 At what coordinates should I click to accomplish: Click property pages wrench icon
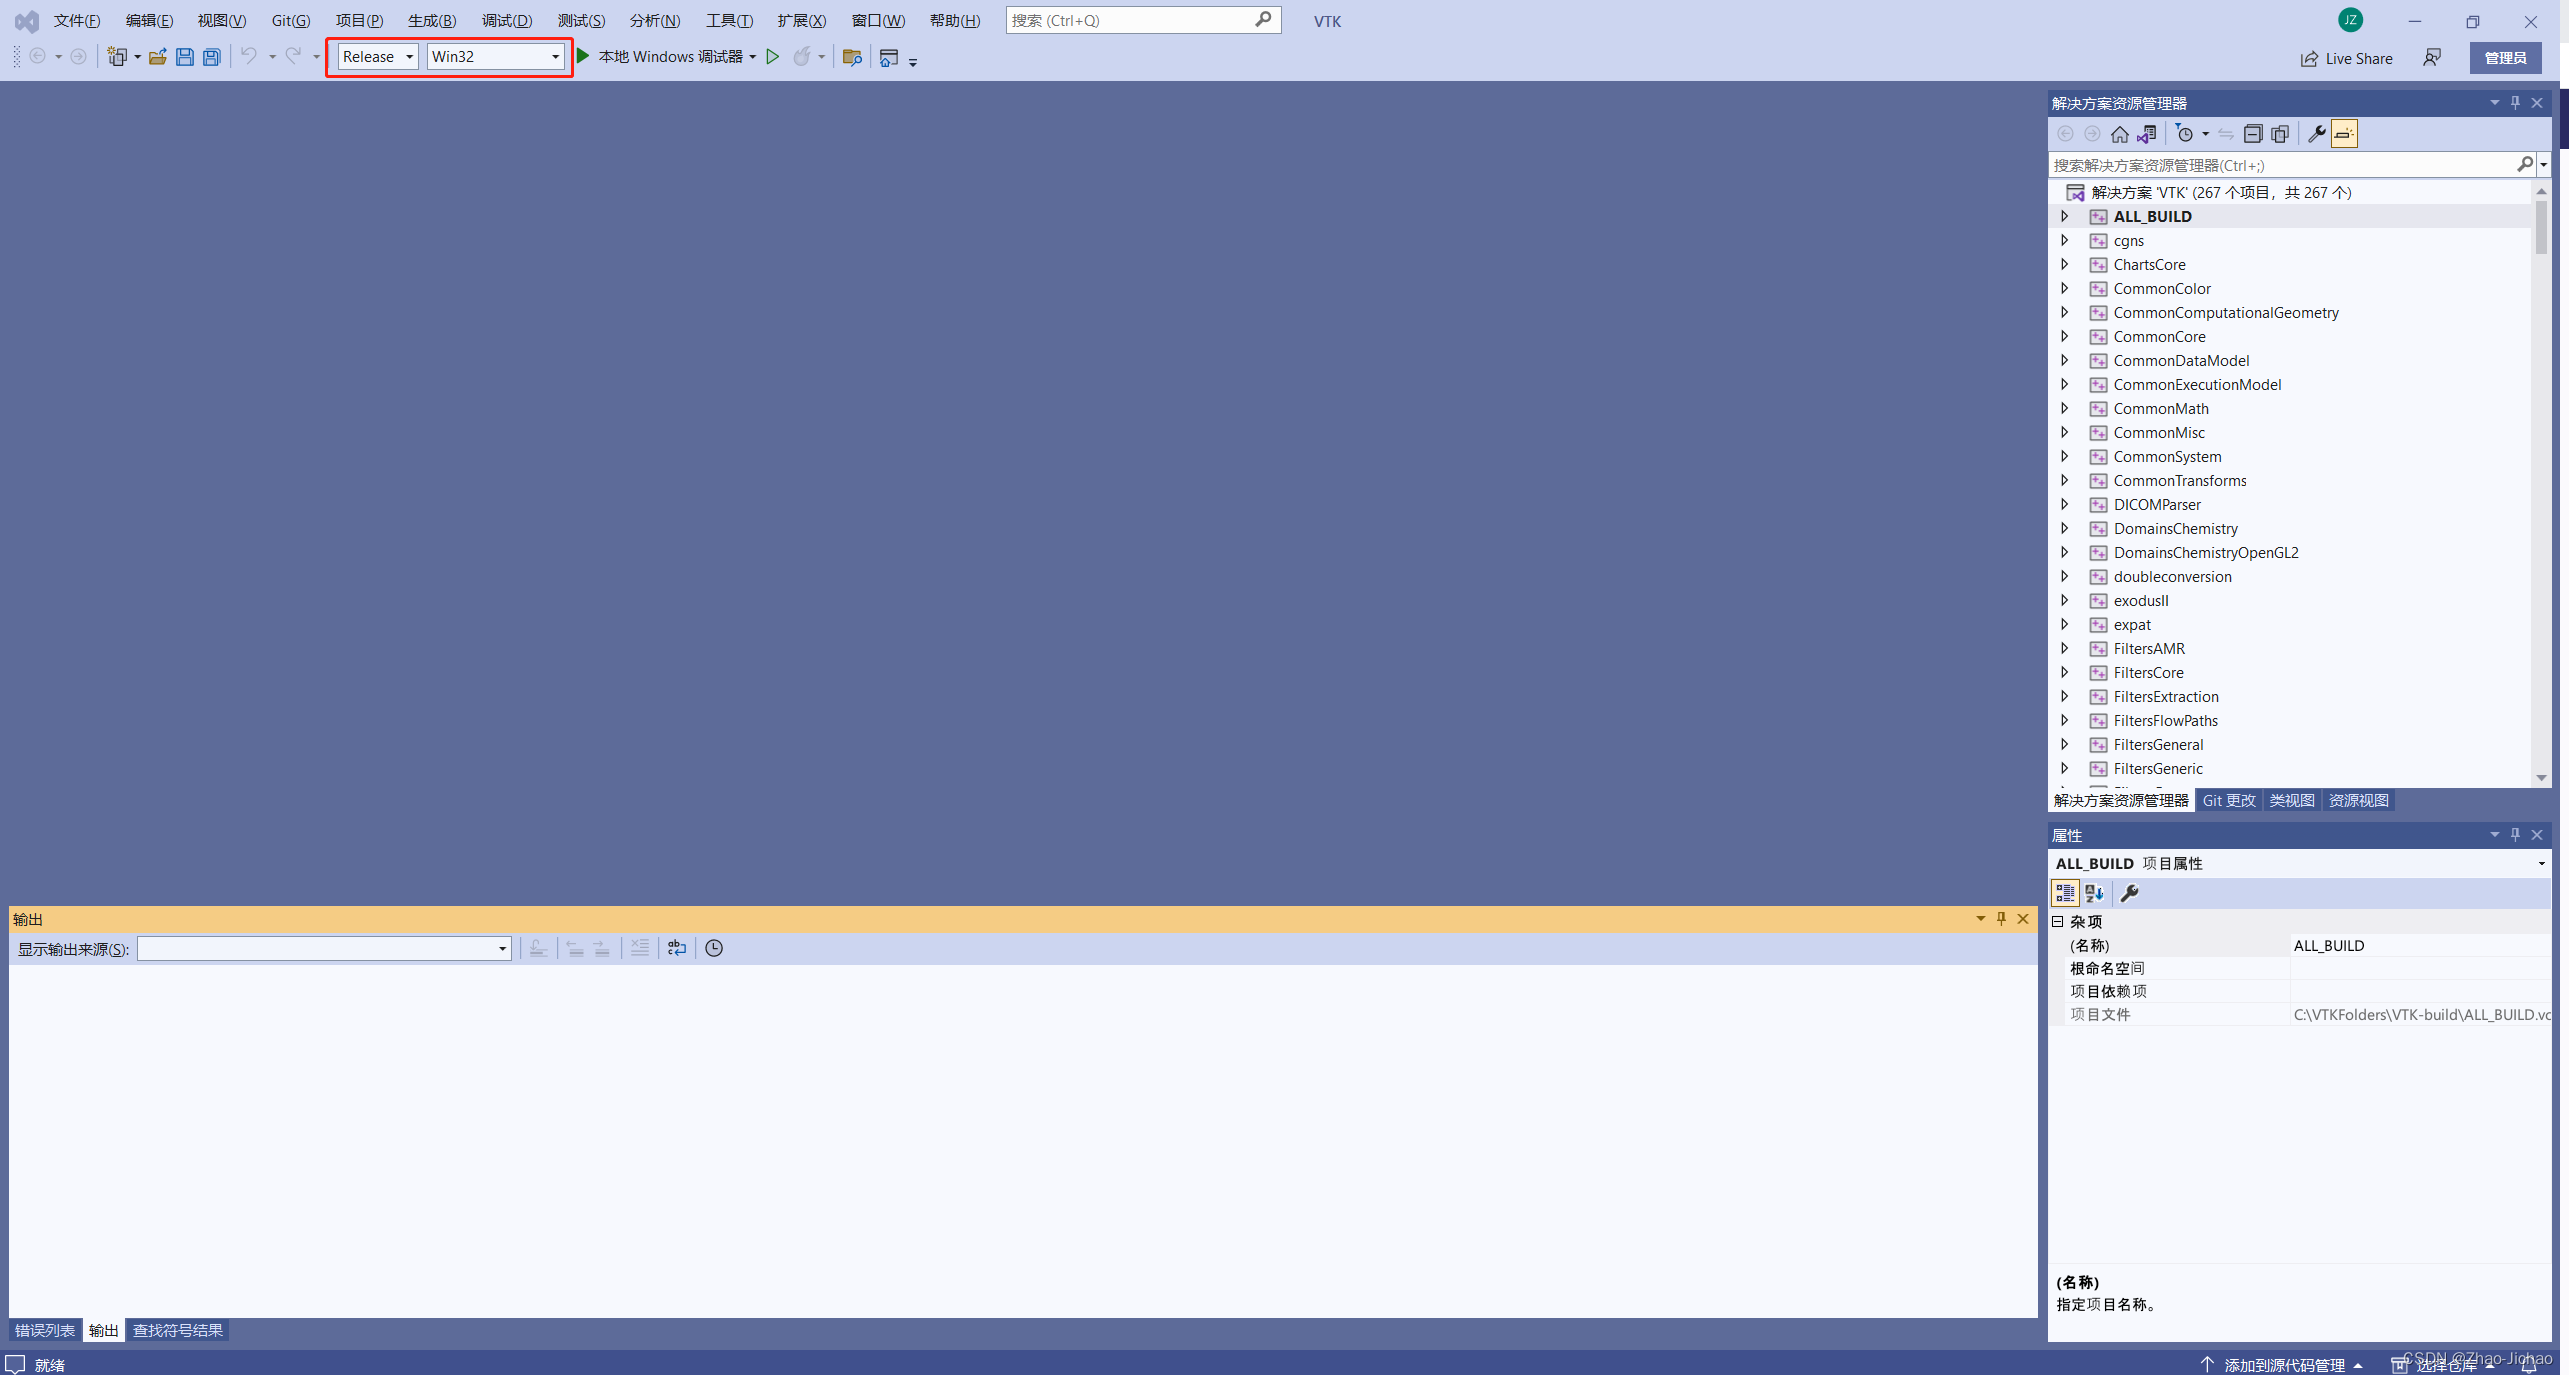tap(2129, 893)
